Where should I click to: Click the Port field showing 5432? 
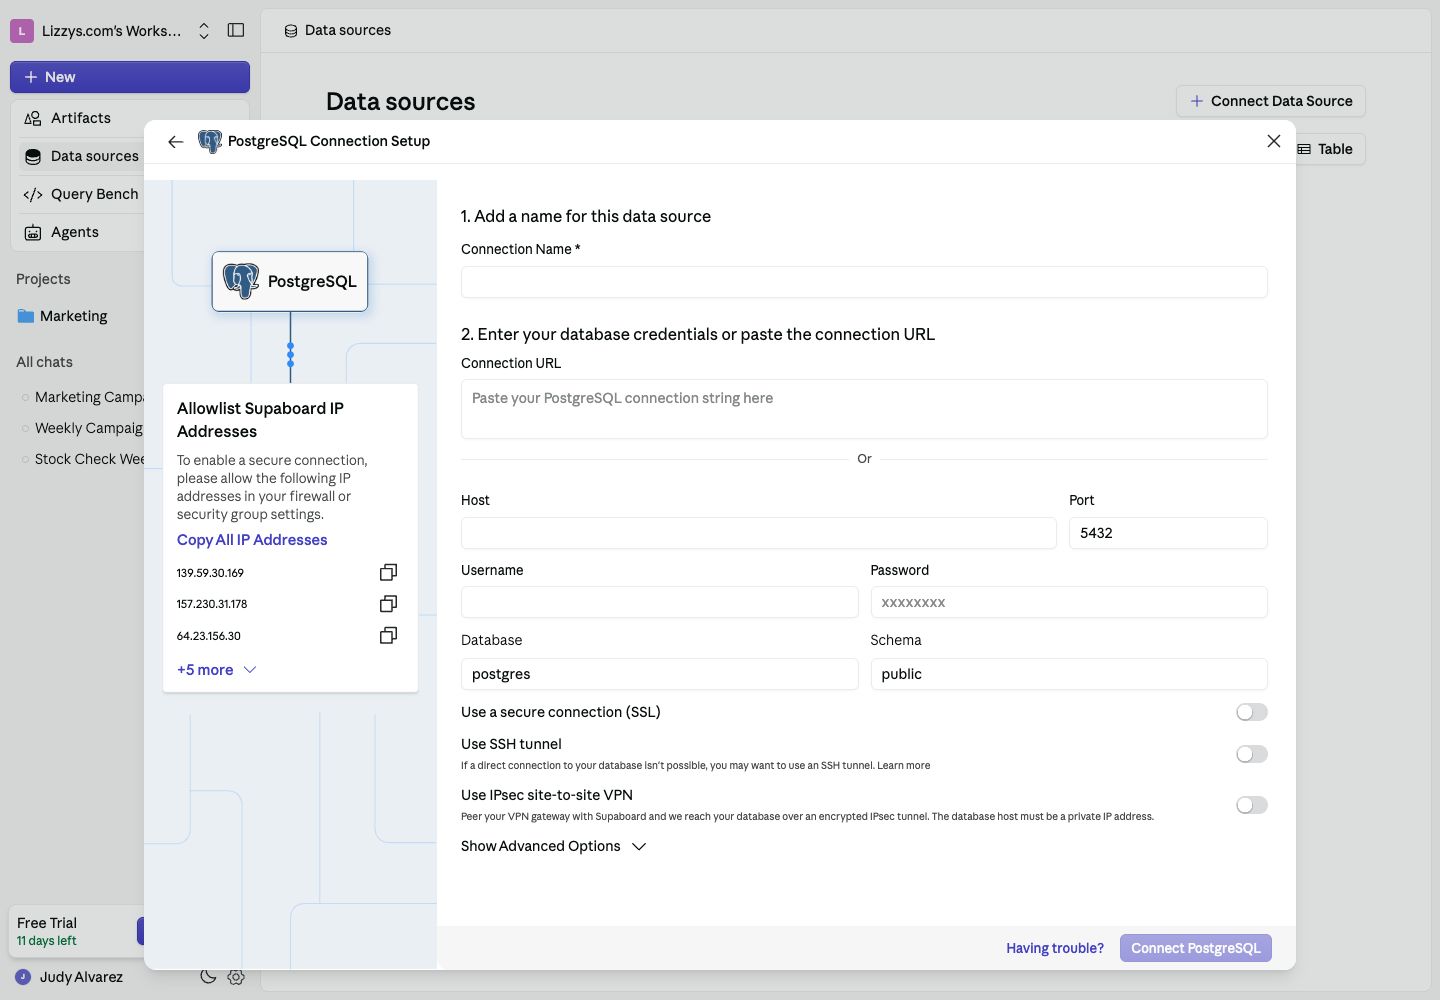point(1168,533)
